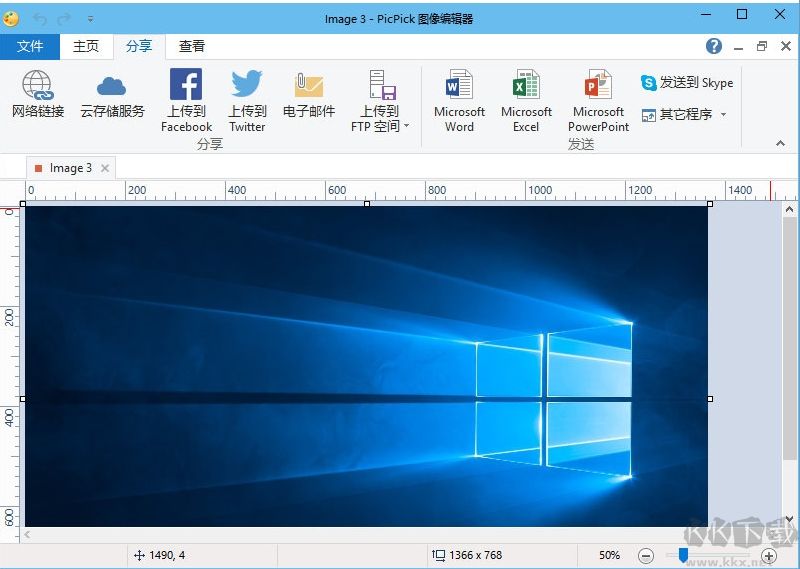Zoom out with the minus button
Viewport: 800px width, 569px height.
[x=646, y=555]
